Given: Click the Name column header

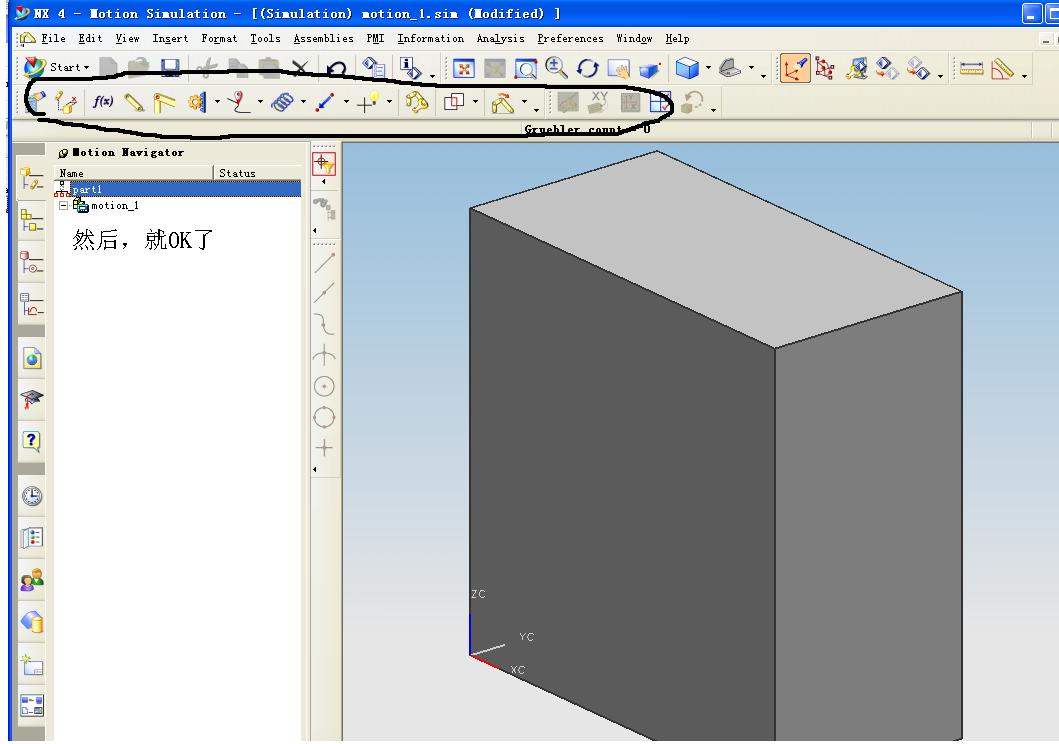Looking at the screenshot, I should [133, 173].
